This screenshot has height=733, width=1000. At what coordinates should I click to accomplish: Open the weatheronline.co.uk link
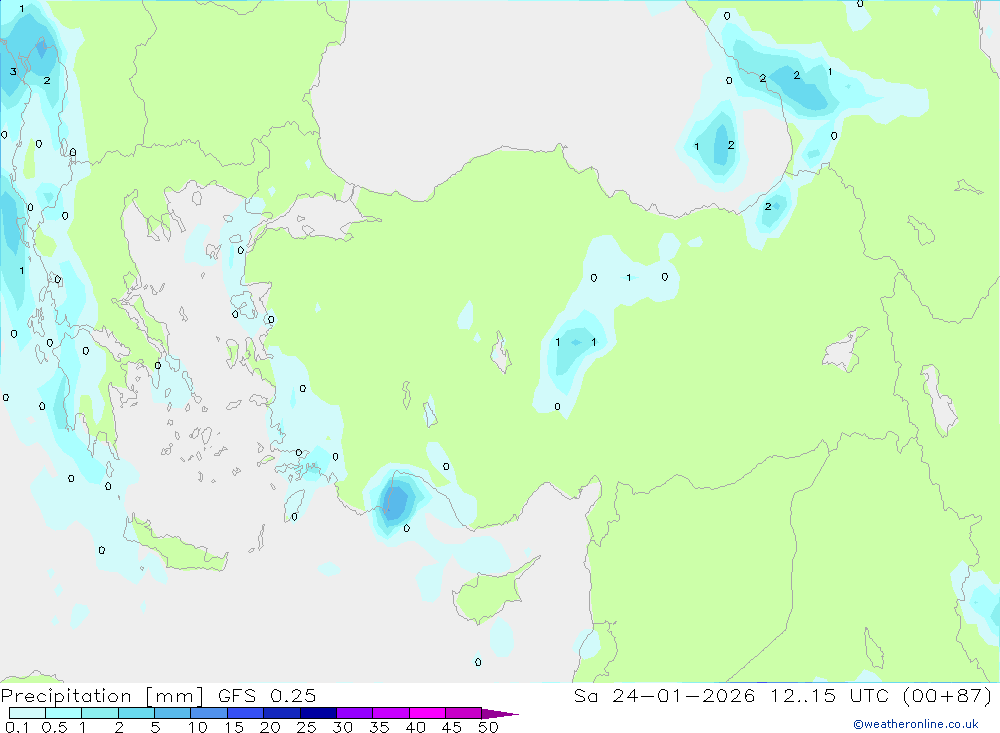click(916, 724)
